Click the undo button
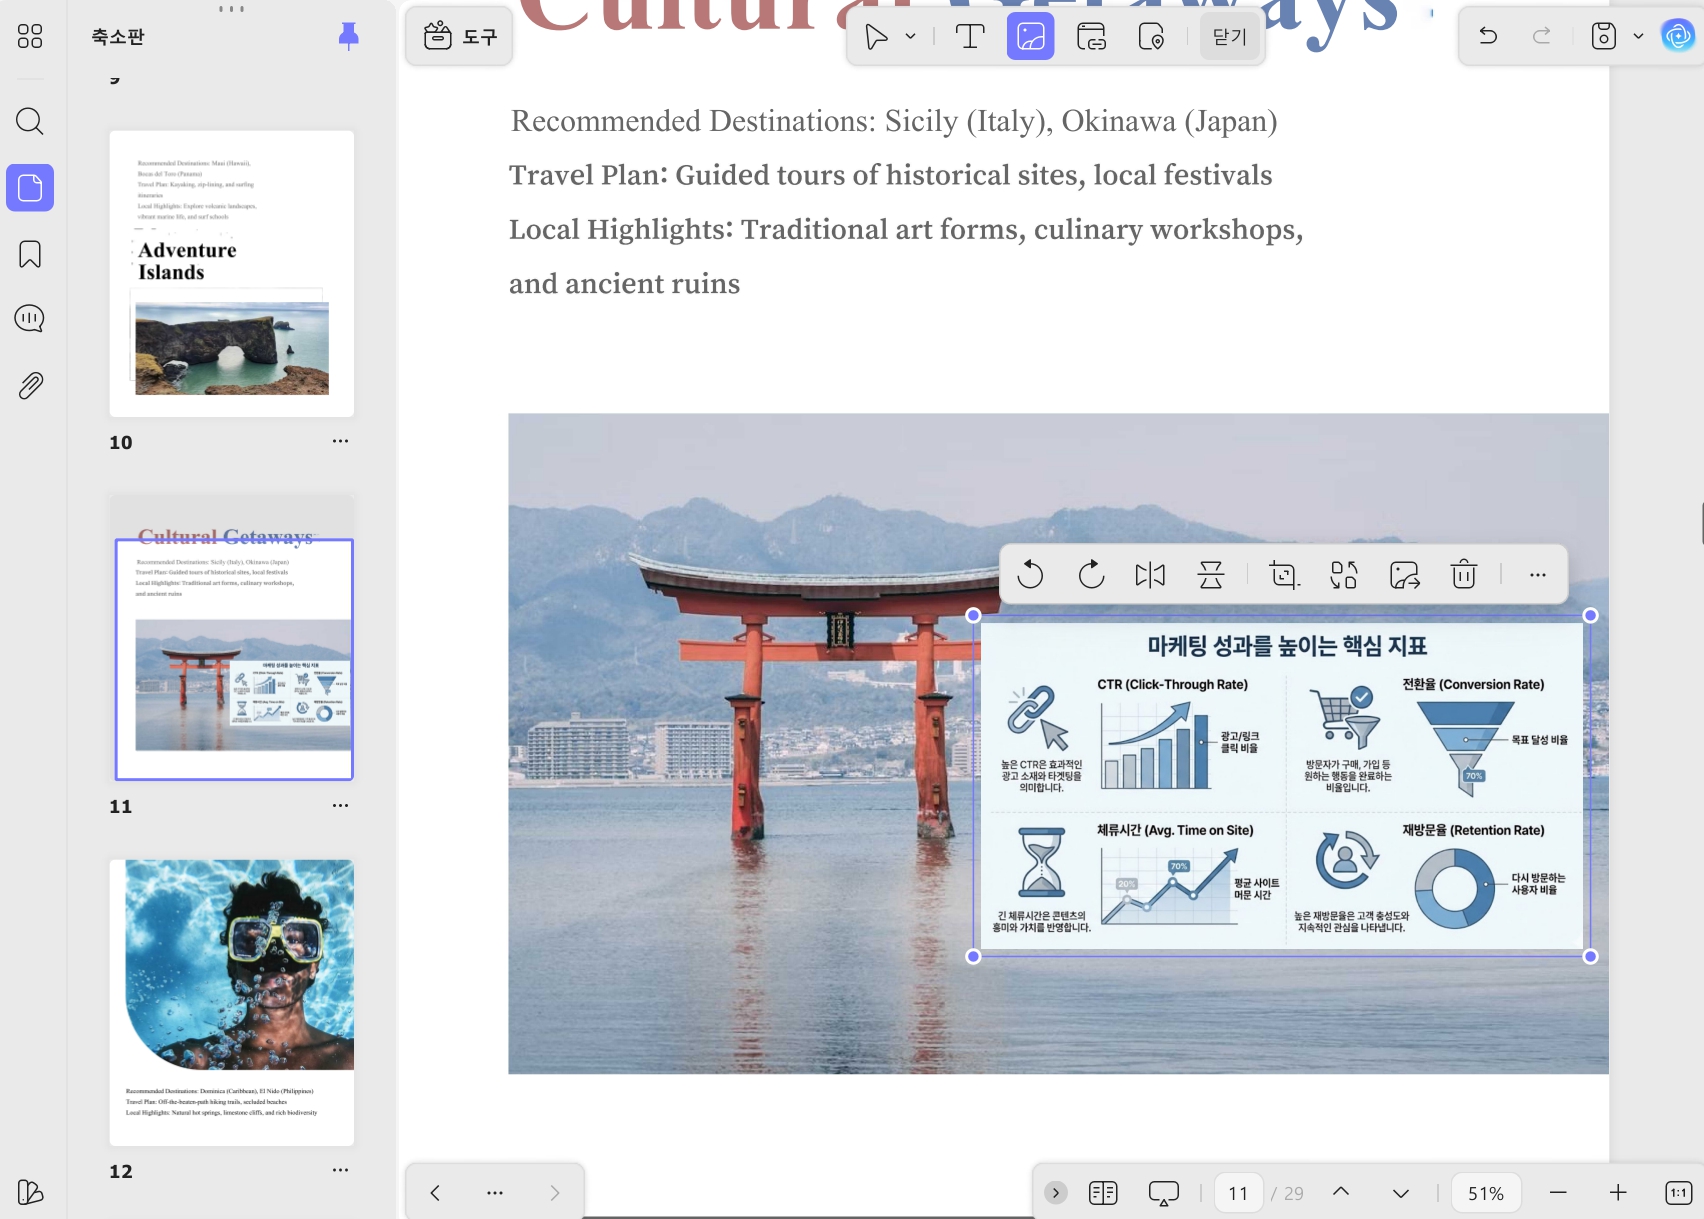1704x1219 pixels. (x=1488, y=36)
